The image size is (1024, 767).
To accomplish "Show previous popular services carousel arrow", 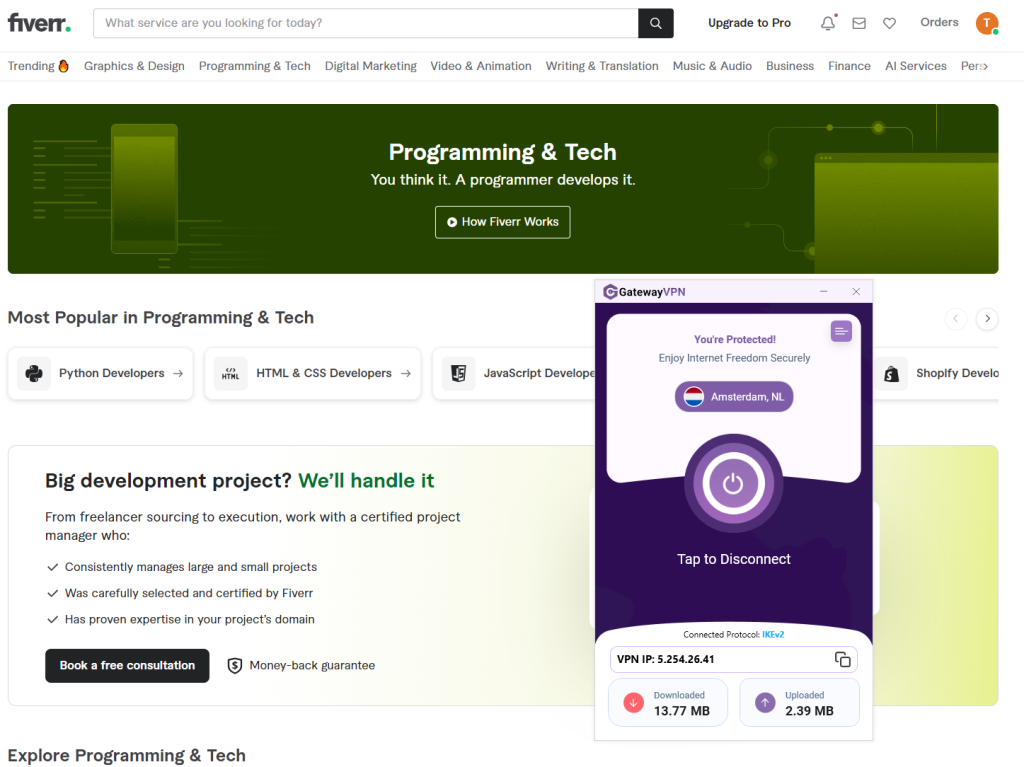I will 956,318.
